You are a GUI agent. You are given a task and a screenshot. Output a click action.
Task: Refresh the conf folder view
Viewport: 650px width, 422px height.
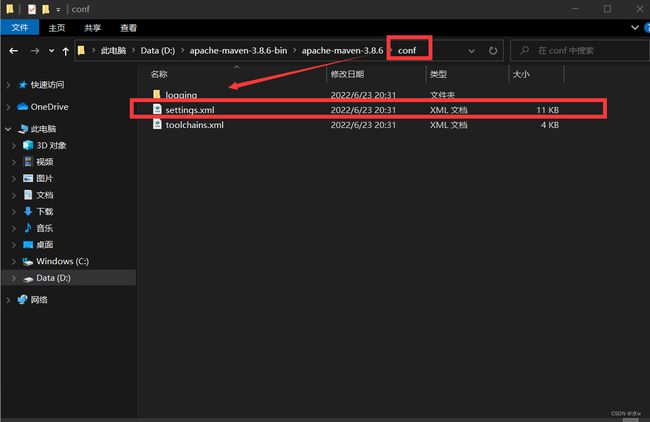click(493, 51)
